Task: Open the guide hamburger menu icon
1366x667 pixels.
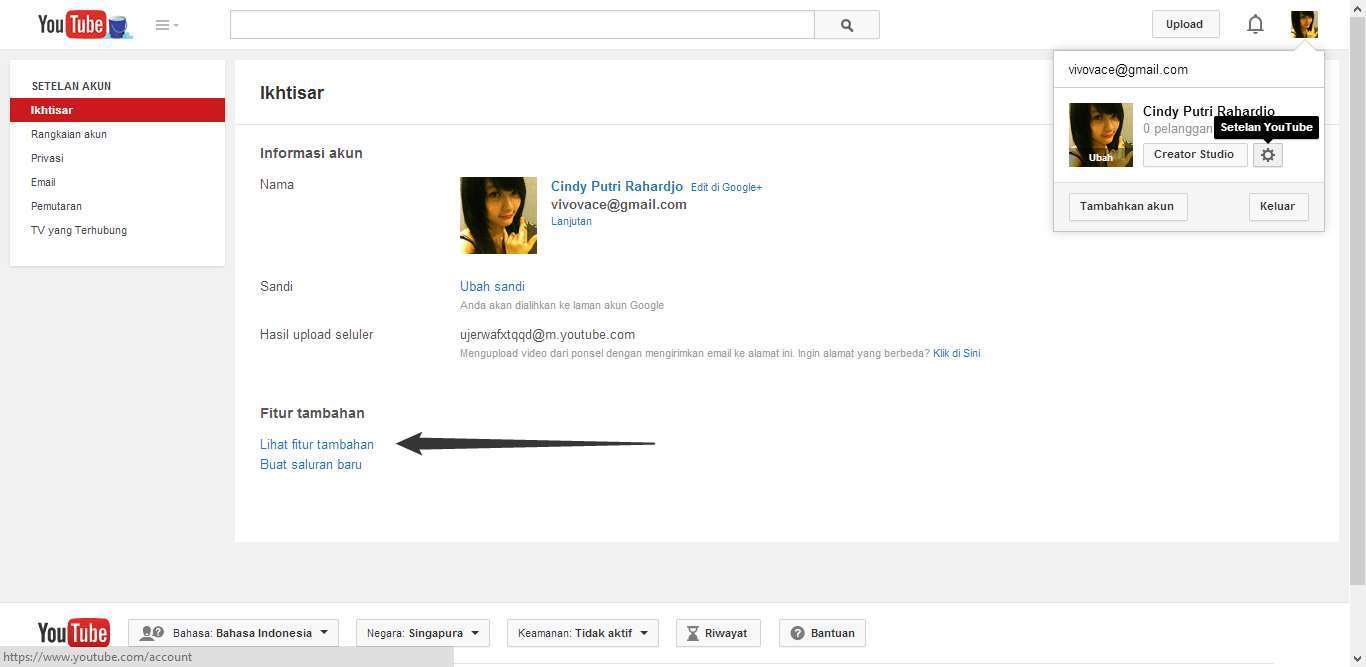Action: click(x=167, y=25)
